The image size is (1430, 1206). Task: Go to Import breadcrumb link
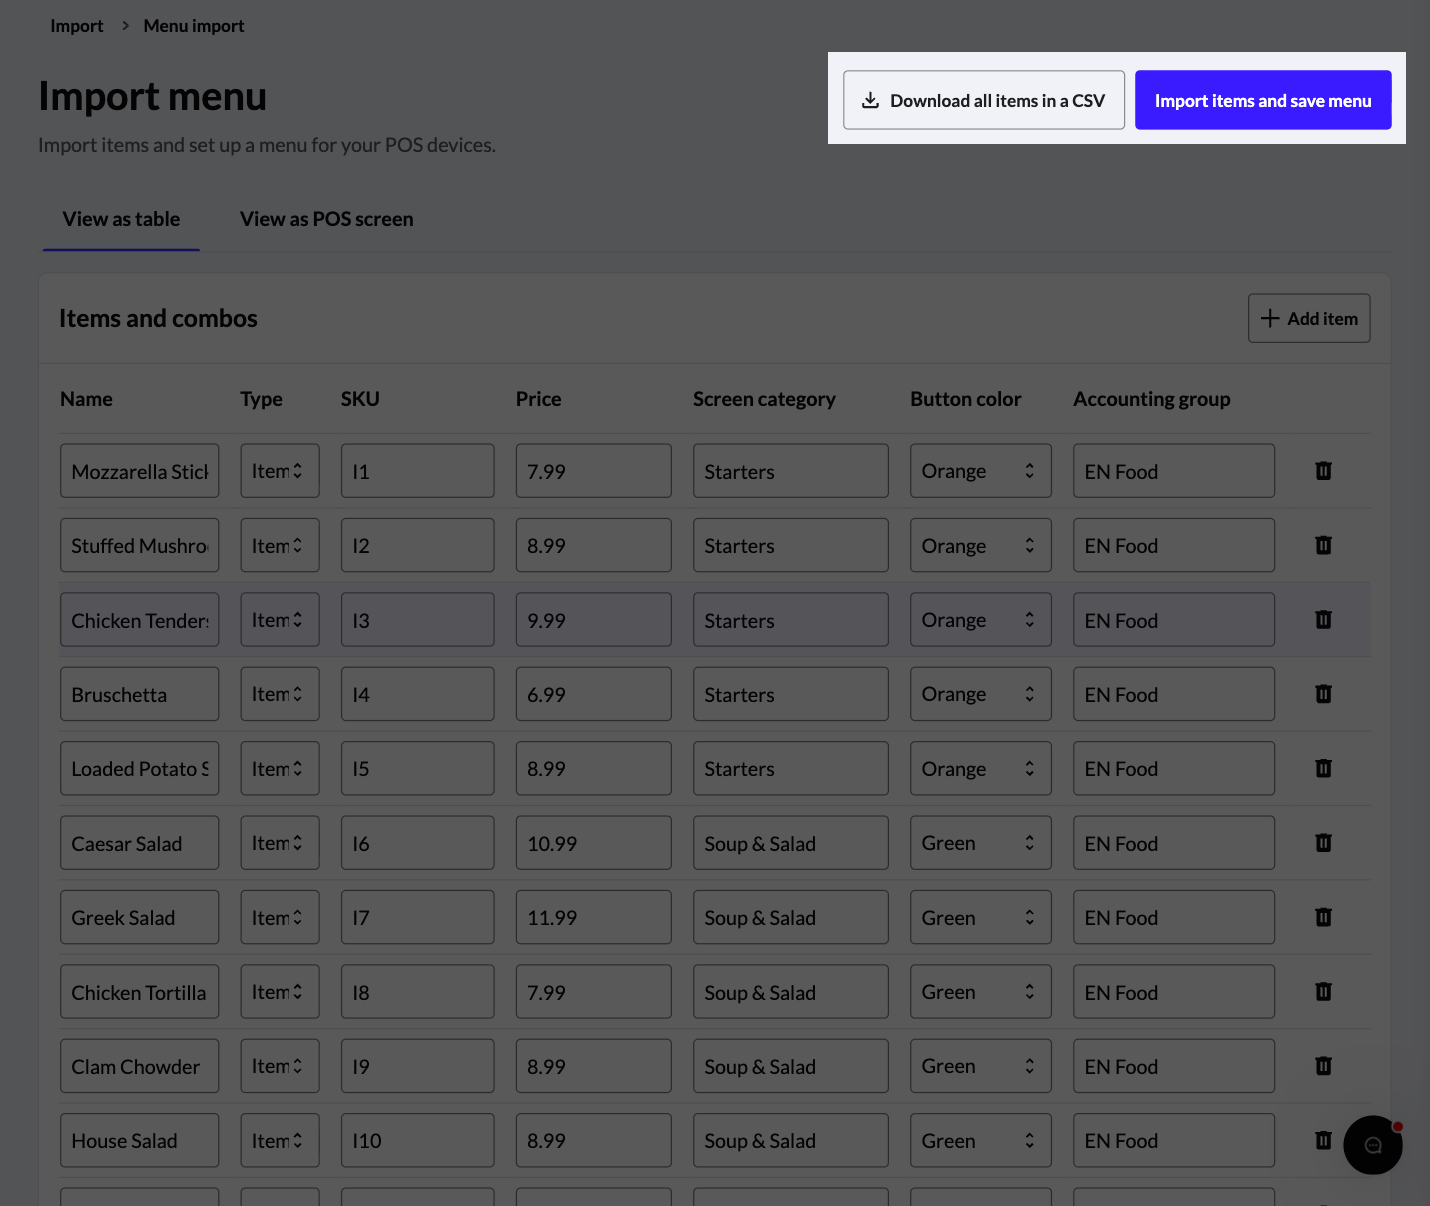coord(77,26)
